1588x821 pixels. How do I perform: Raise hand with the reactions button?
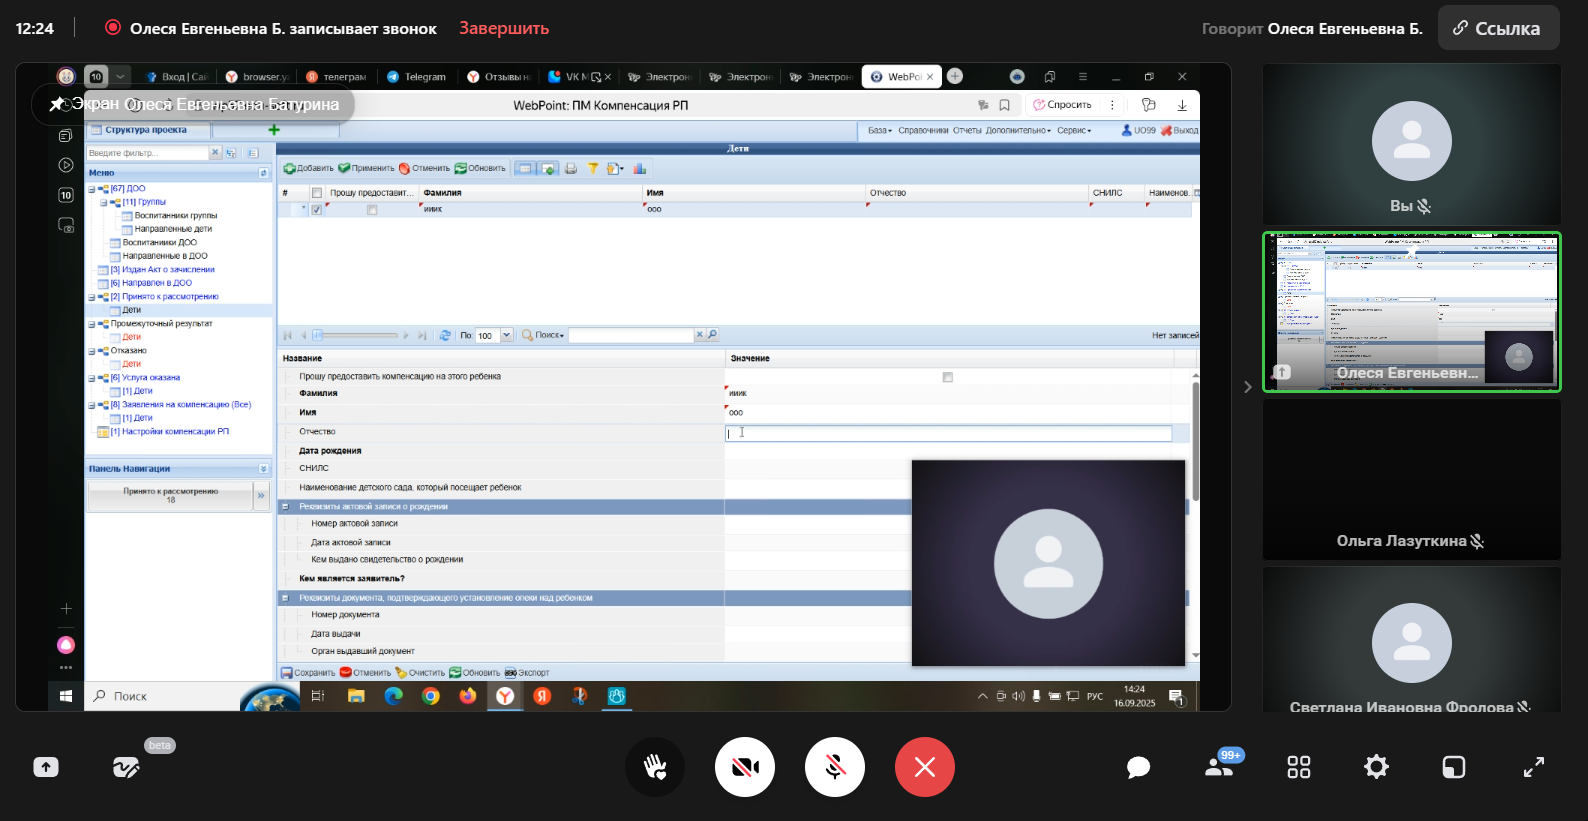coord(655,767)
